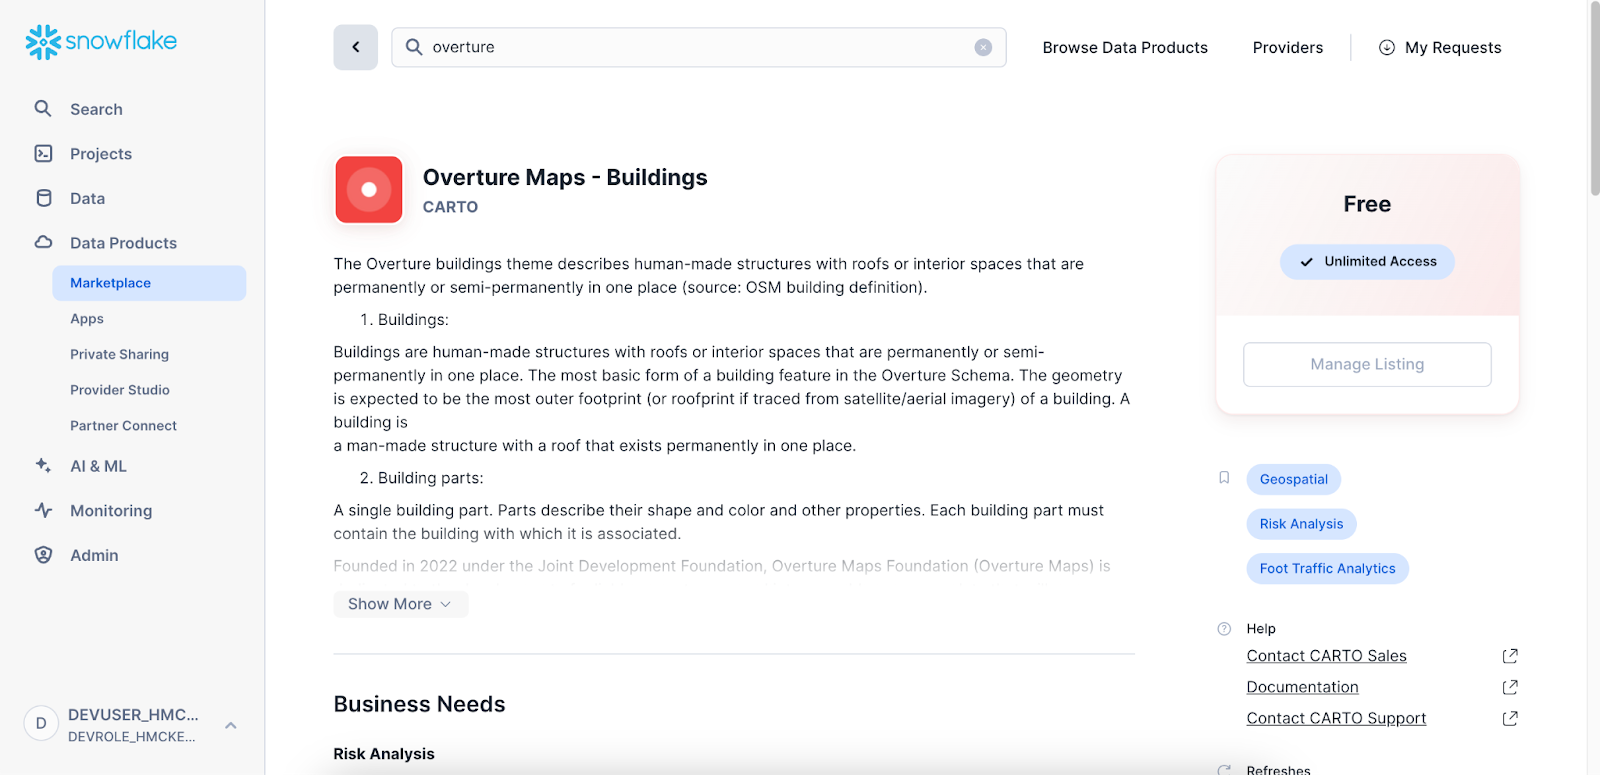Open the Documentation link
This screenshot has height=775, width=1600.
tap(1302, 687)
